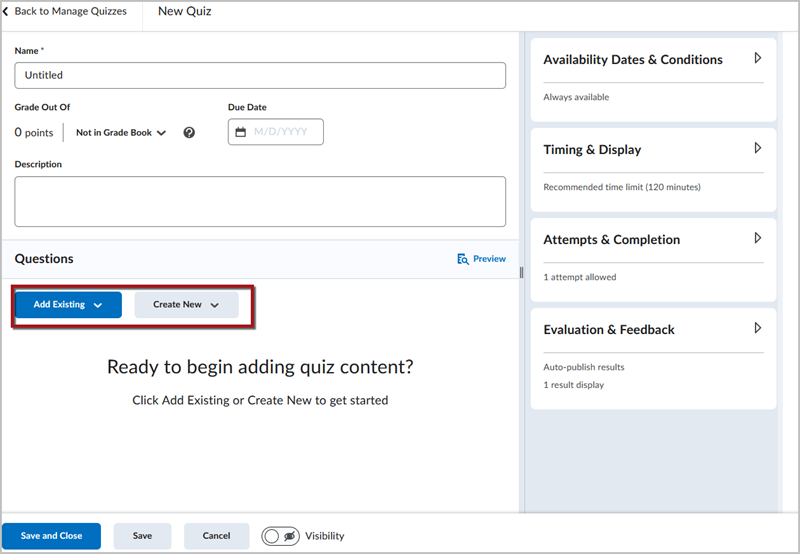Click the Preview magnifier icon
The image size is (800, 554).
click(463, 259)
